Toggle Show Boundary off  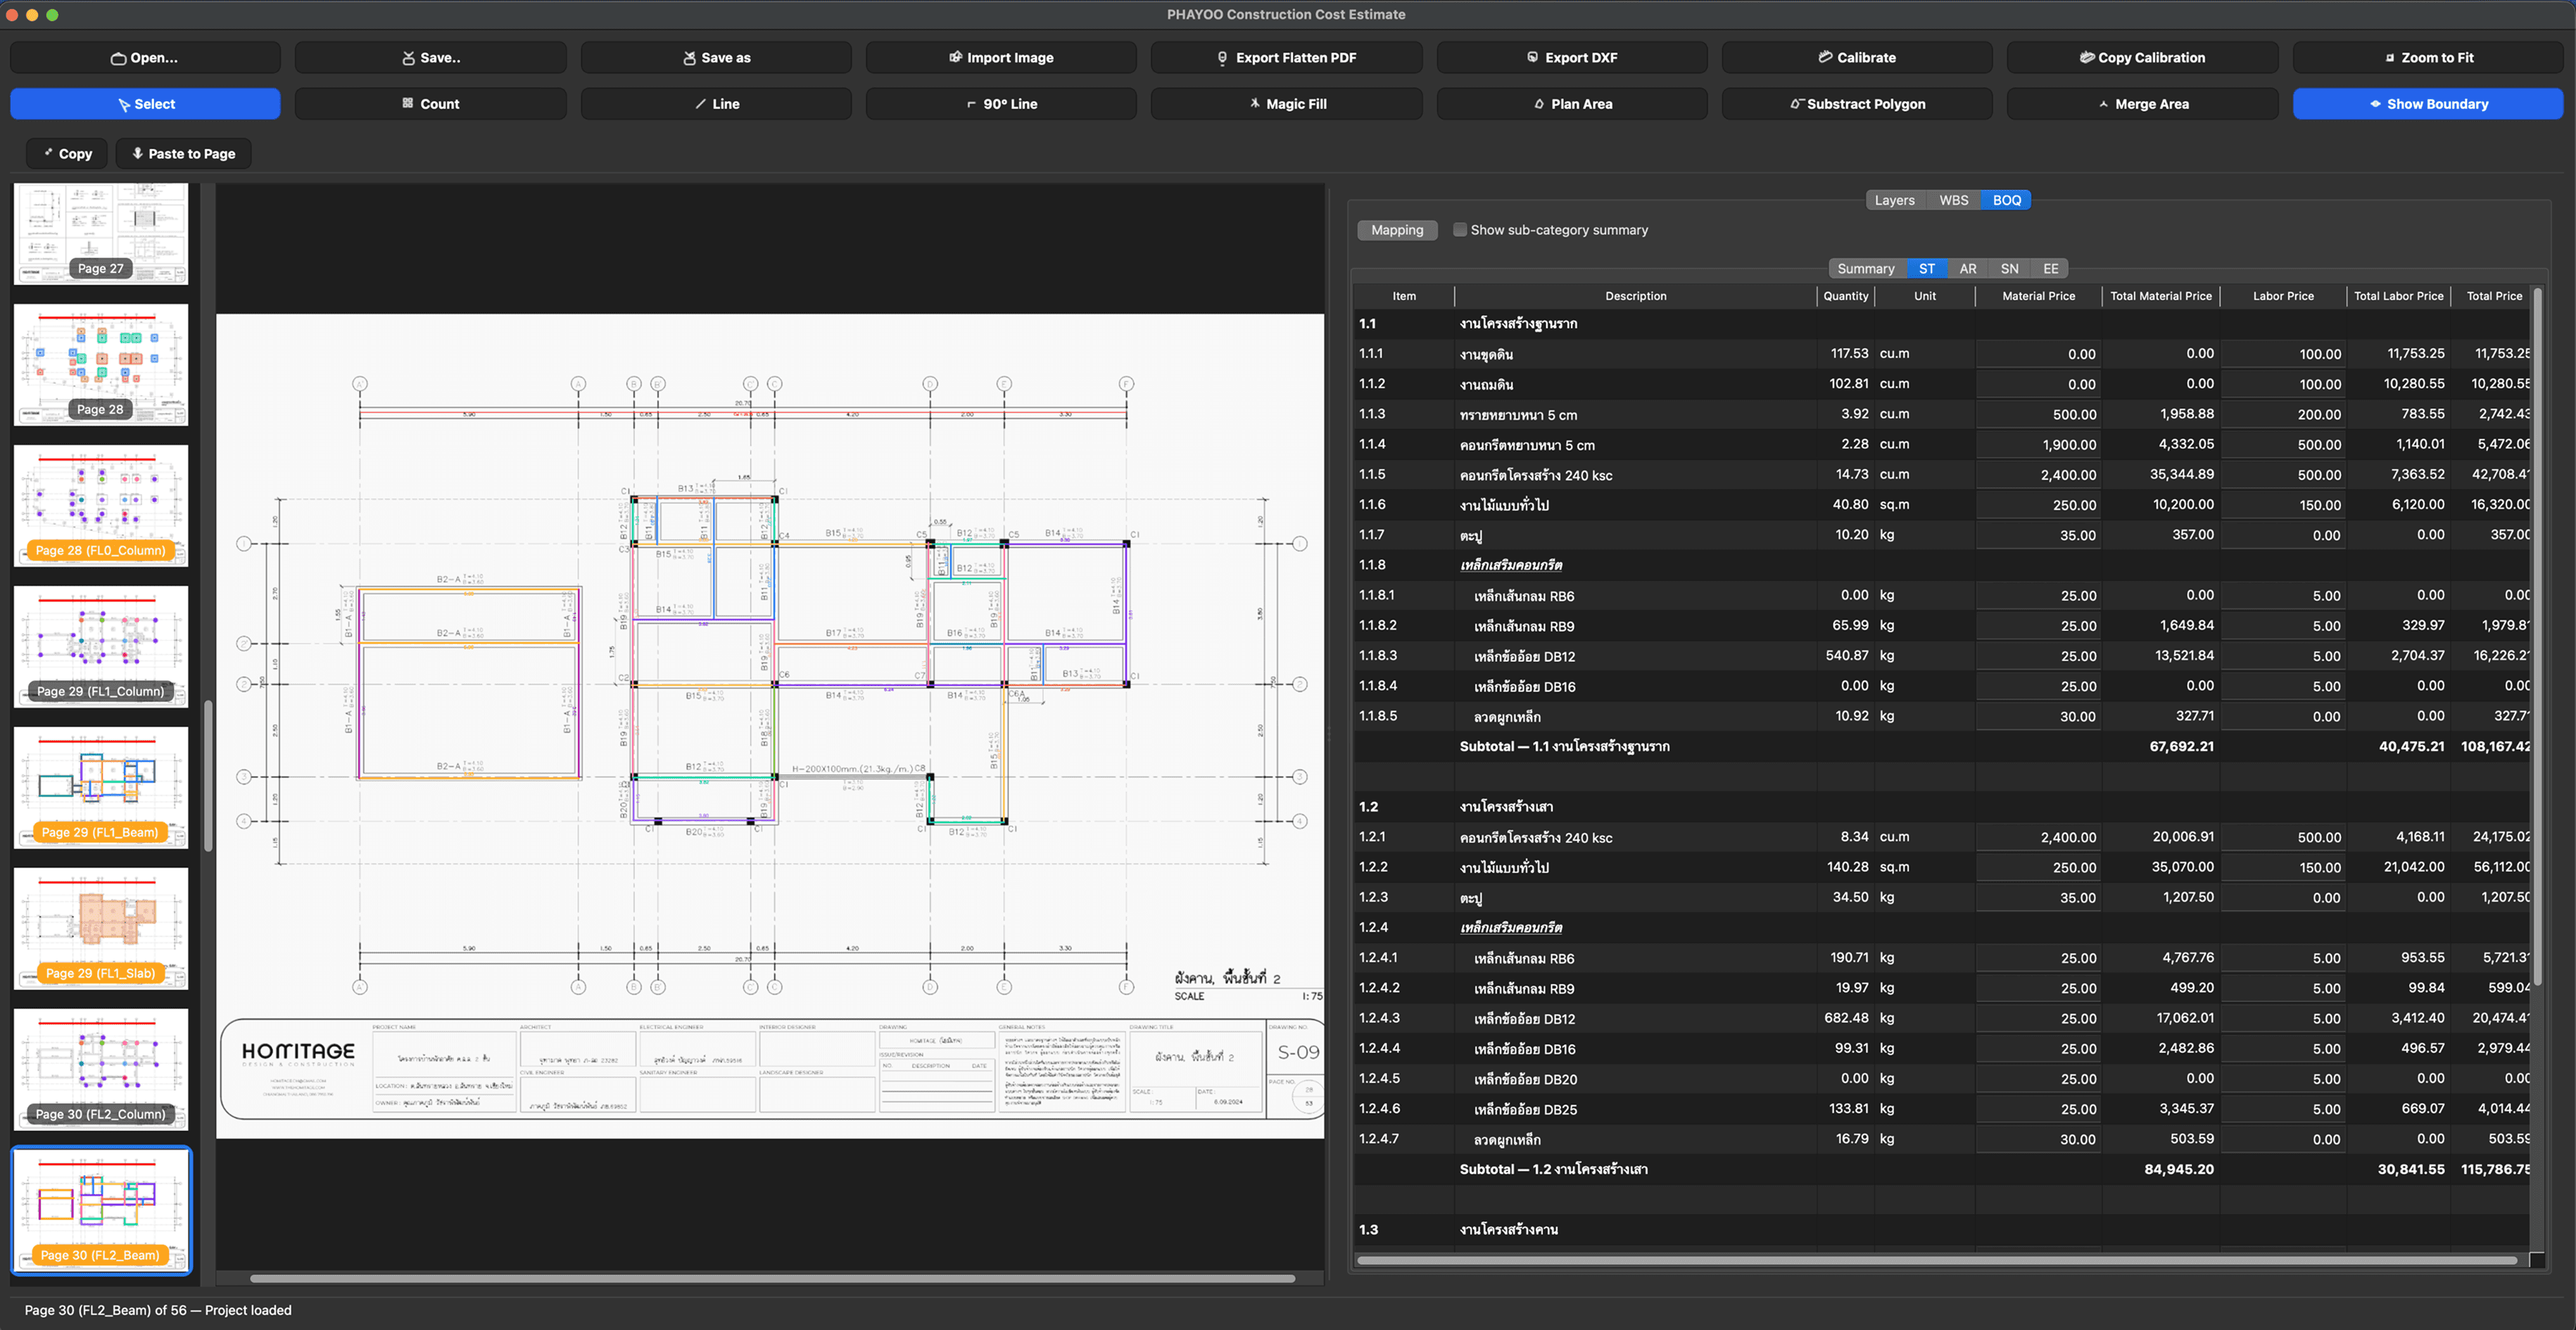[2428, 103]
